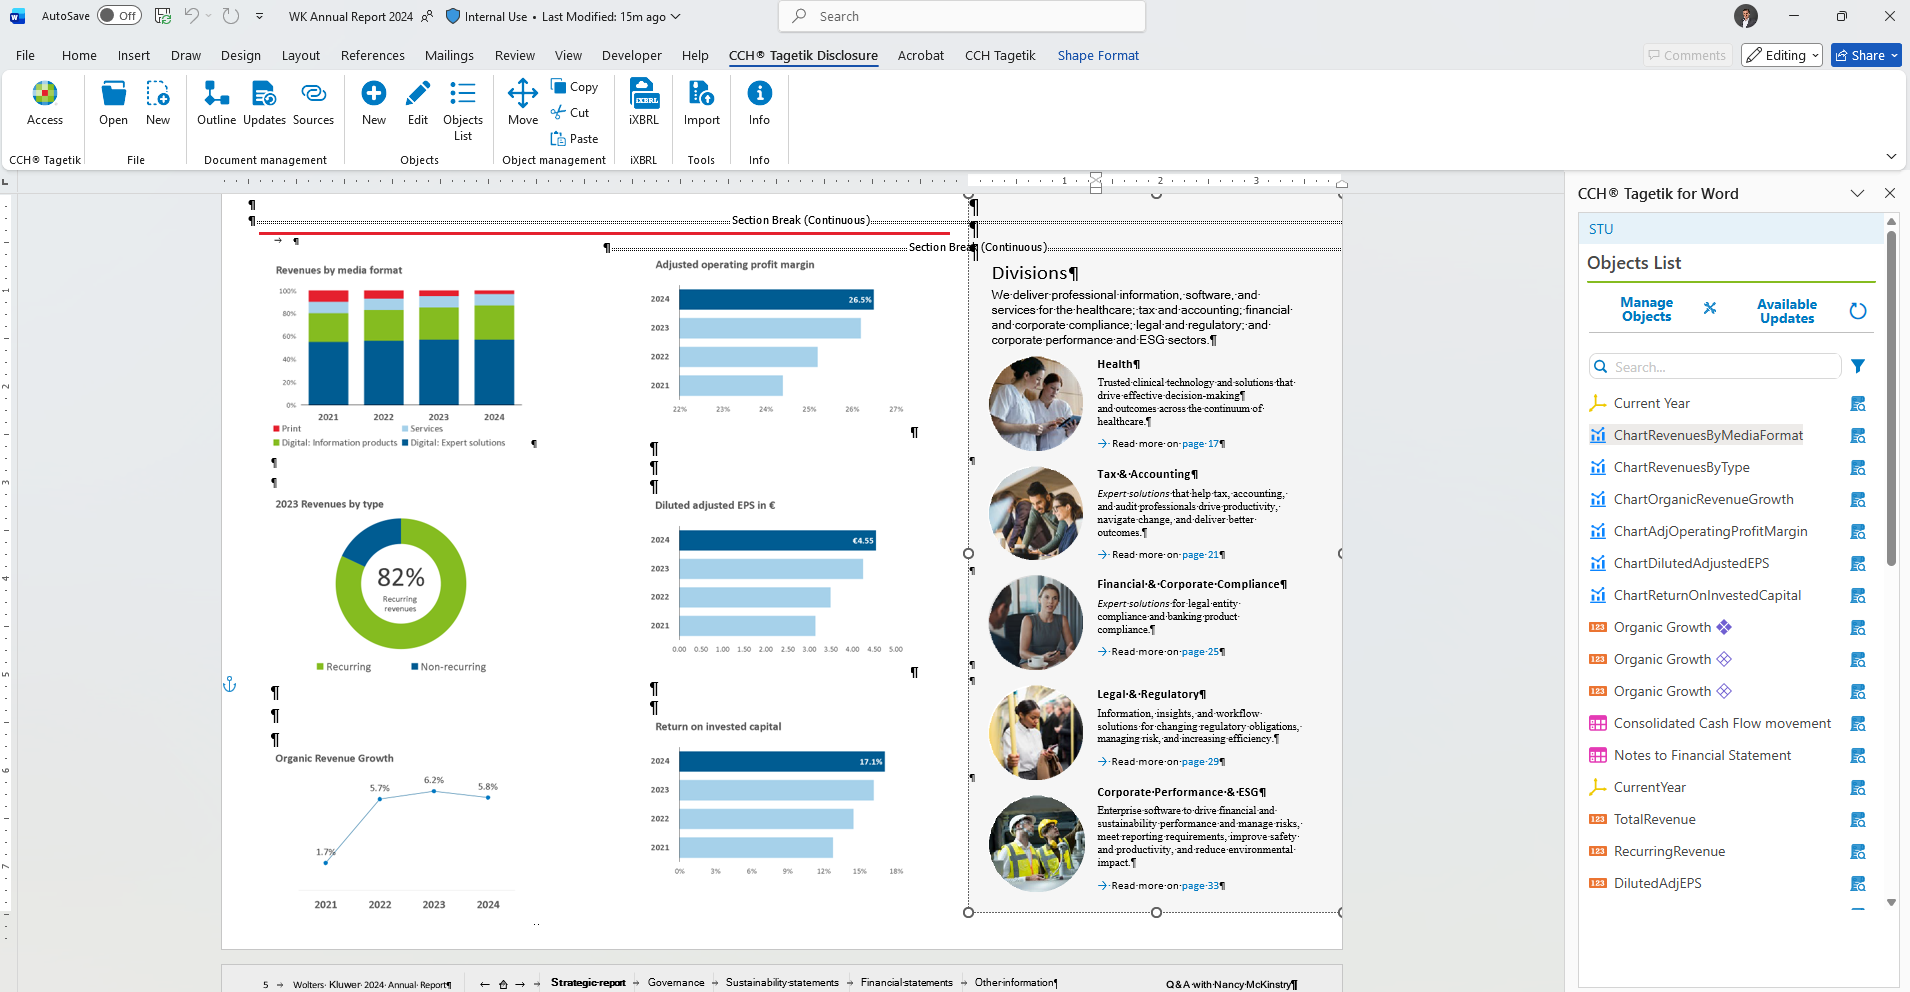The image size is (1910, 992).
Task: Click the filter icon beside Objects search
Action: click(1858, 367)
